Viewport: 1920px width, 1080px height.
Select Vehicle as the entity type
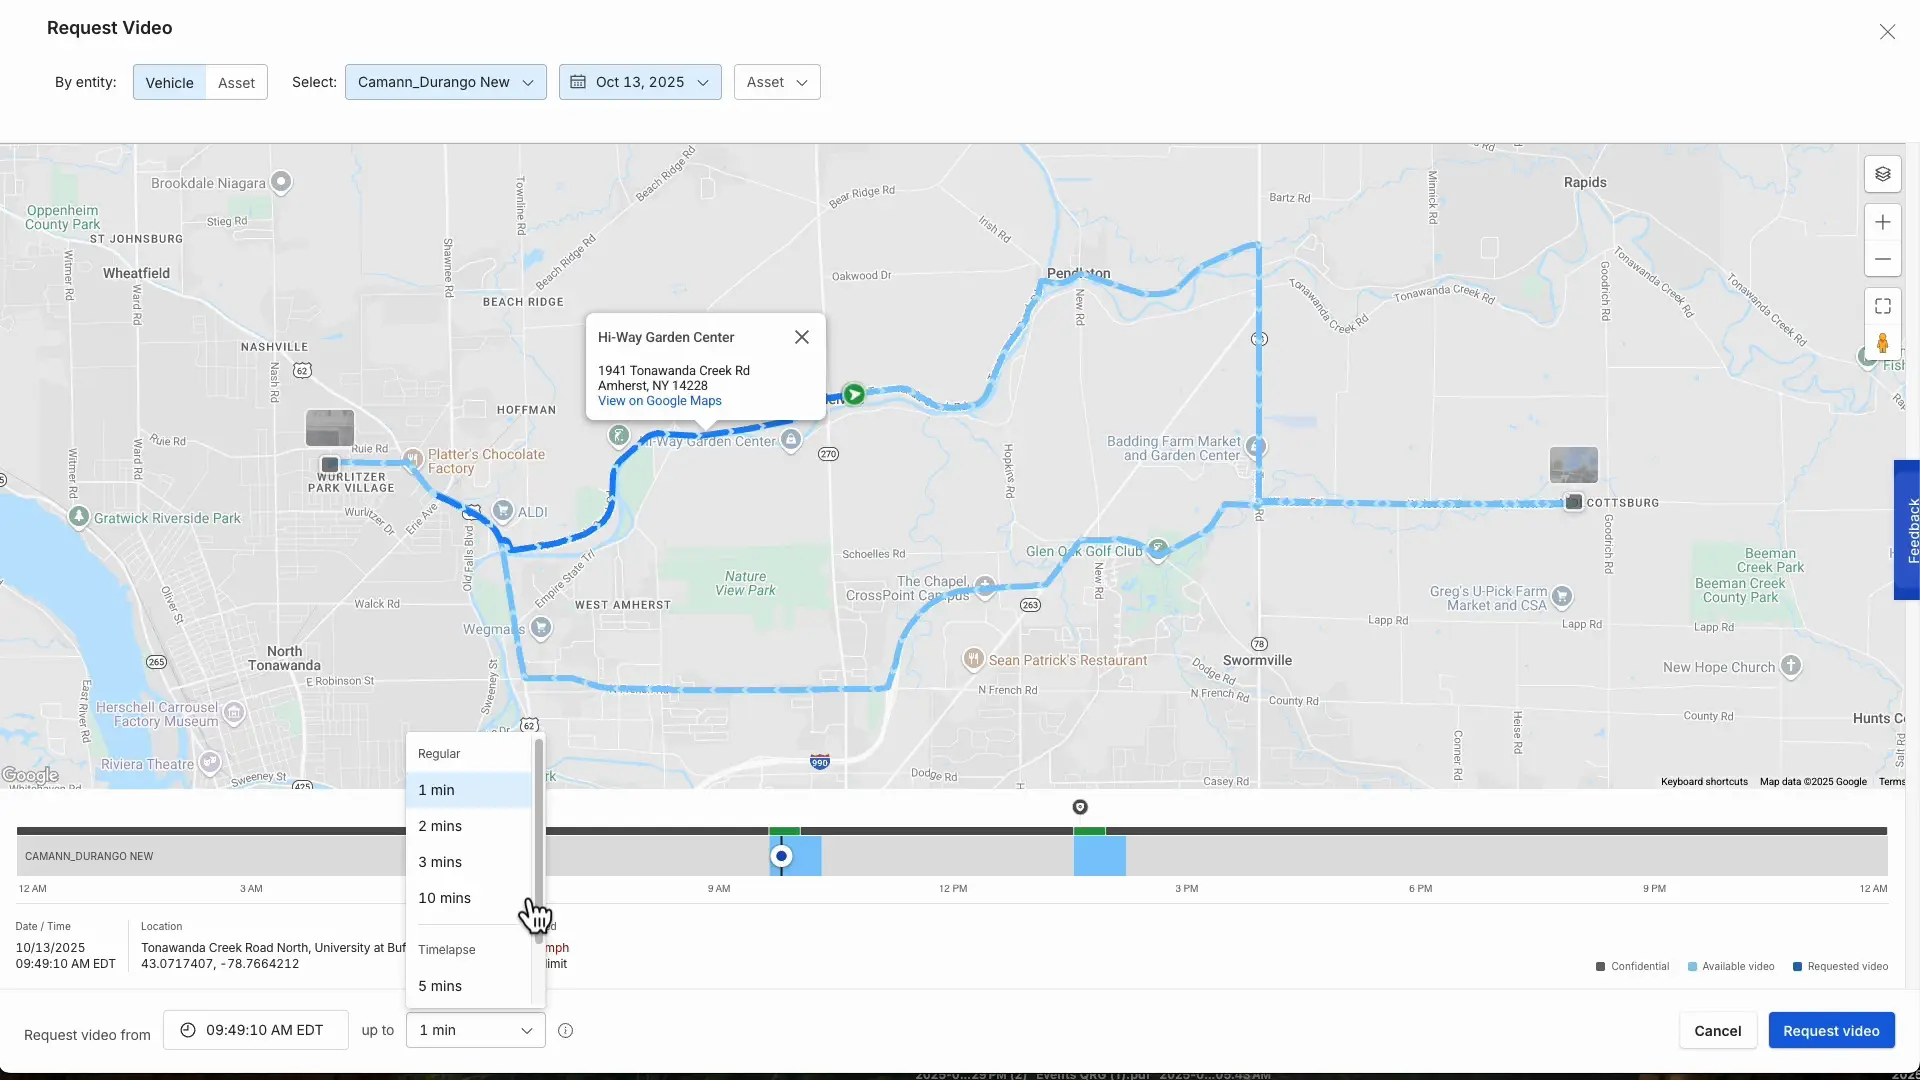coord(169,82)
